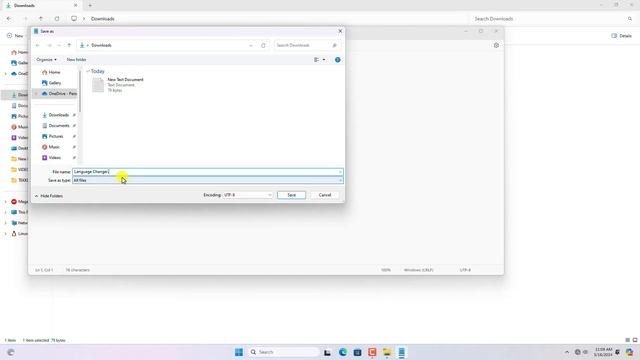Click the taskbar Search box
Viewport: 640px width, 360px height.
(284, 352)
